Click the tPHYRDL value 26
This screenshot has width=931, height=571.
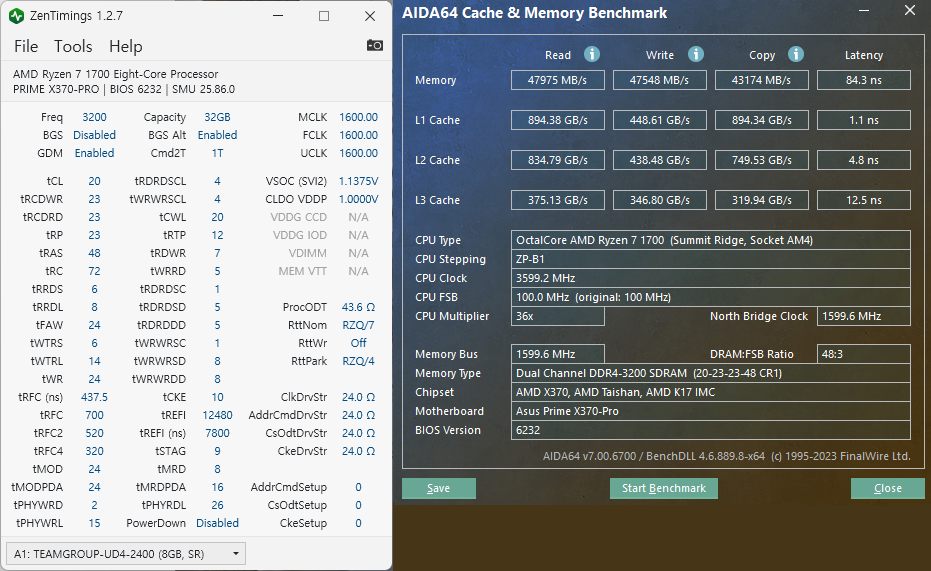[217, 505]
